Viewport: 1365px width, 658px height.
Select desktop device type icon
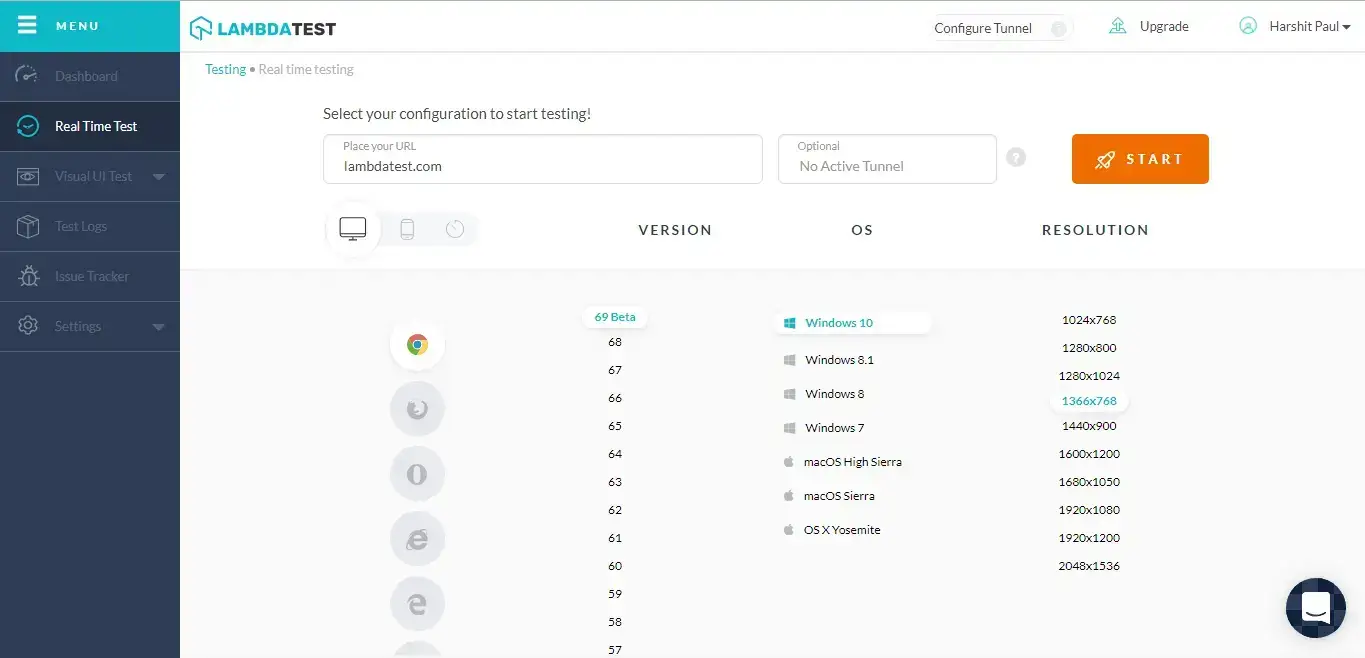(x=353, y=229)
